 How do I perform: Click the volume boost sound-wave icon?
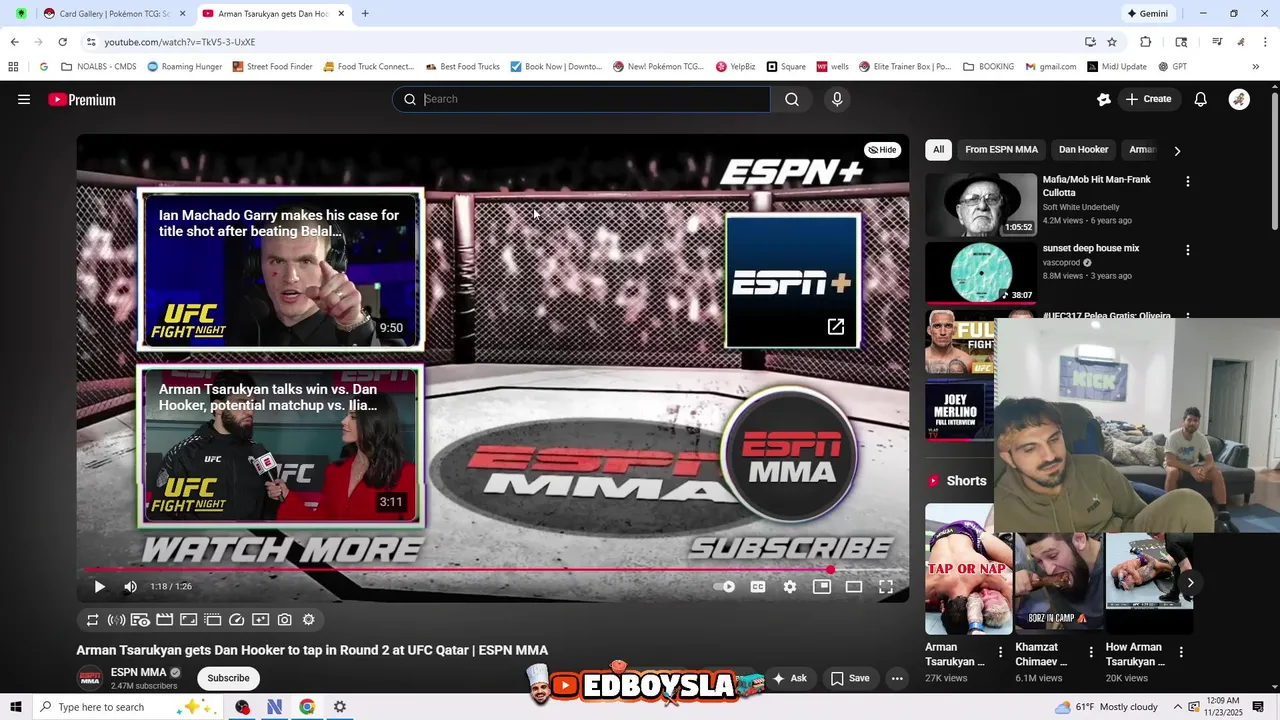(x=116, y=620)
